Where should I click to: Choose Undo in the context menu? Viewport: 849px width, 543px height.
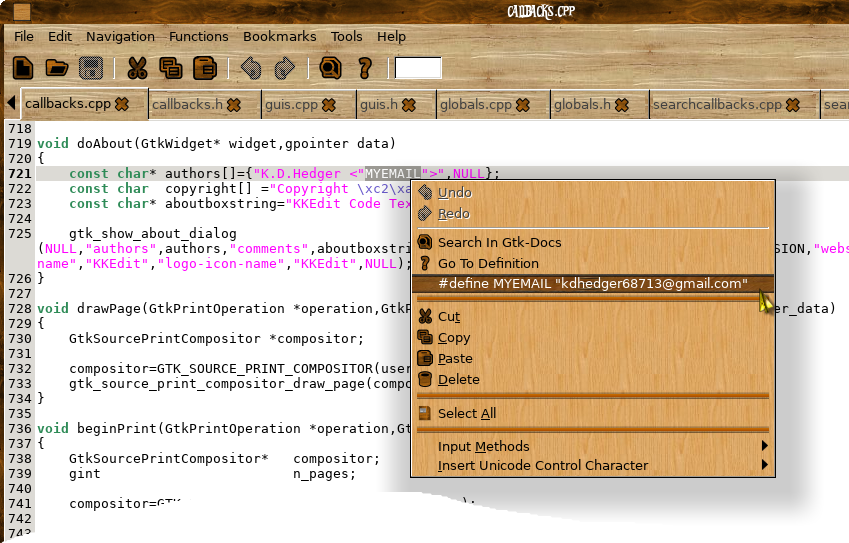click(x=593, y=193)
